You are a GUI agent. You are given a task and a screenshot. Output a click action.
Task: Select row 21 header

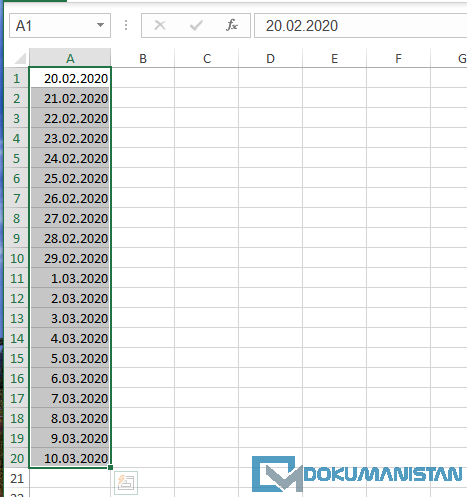click(x=17, y=478)
